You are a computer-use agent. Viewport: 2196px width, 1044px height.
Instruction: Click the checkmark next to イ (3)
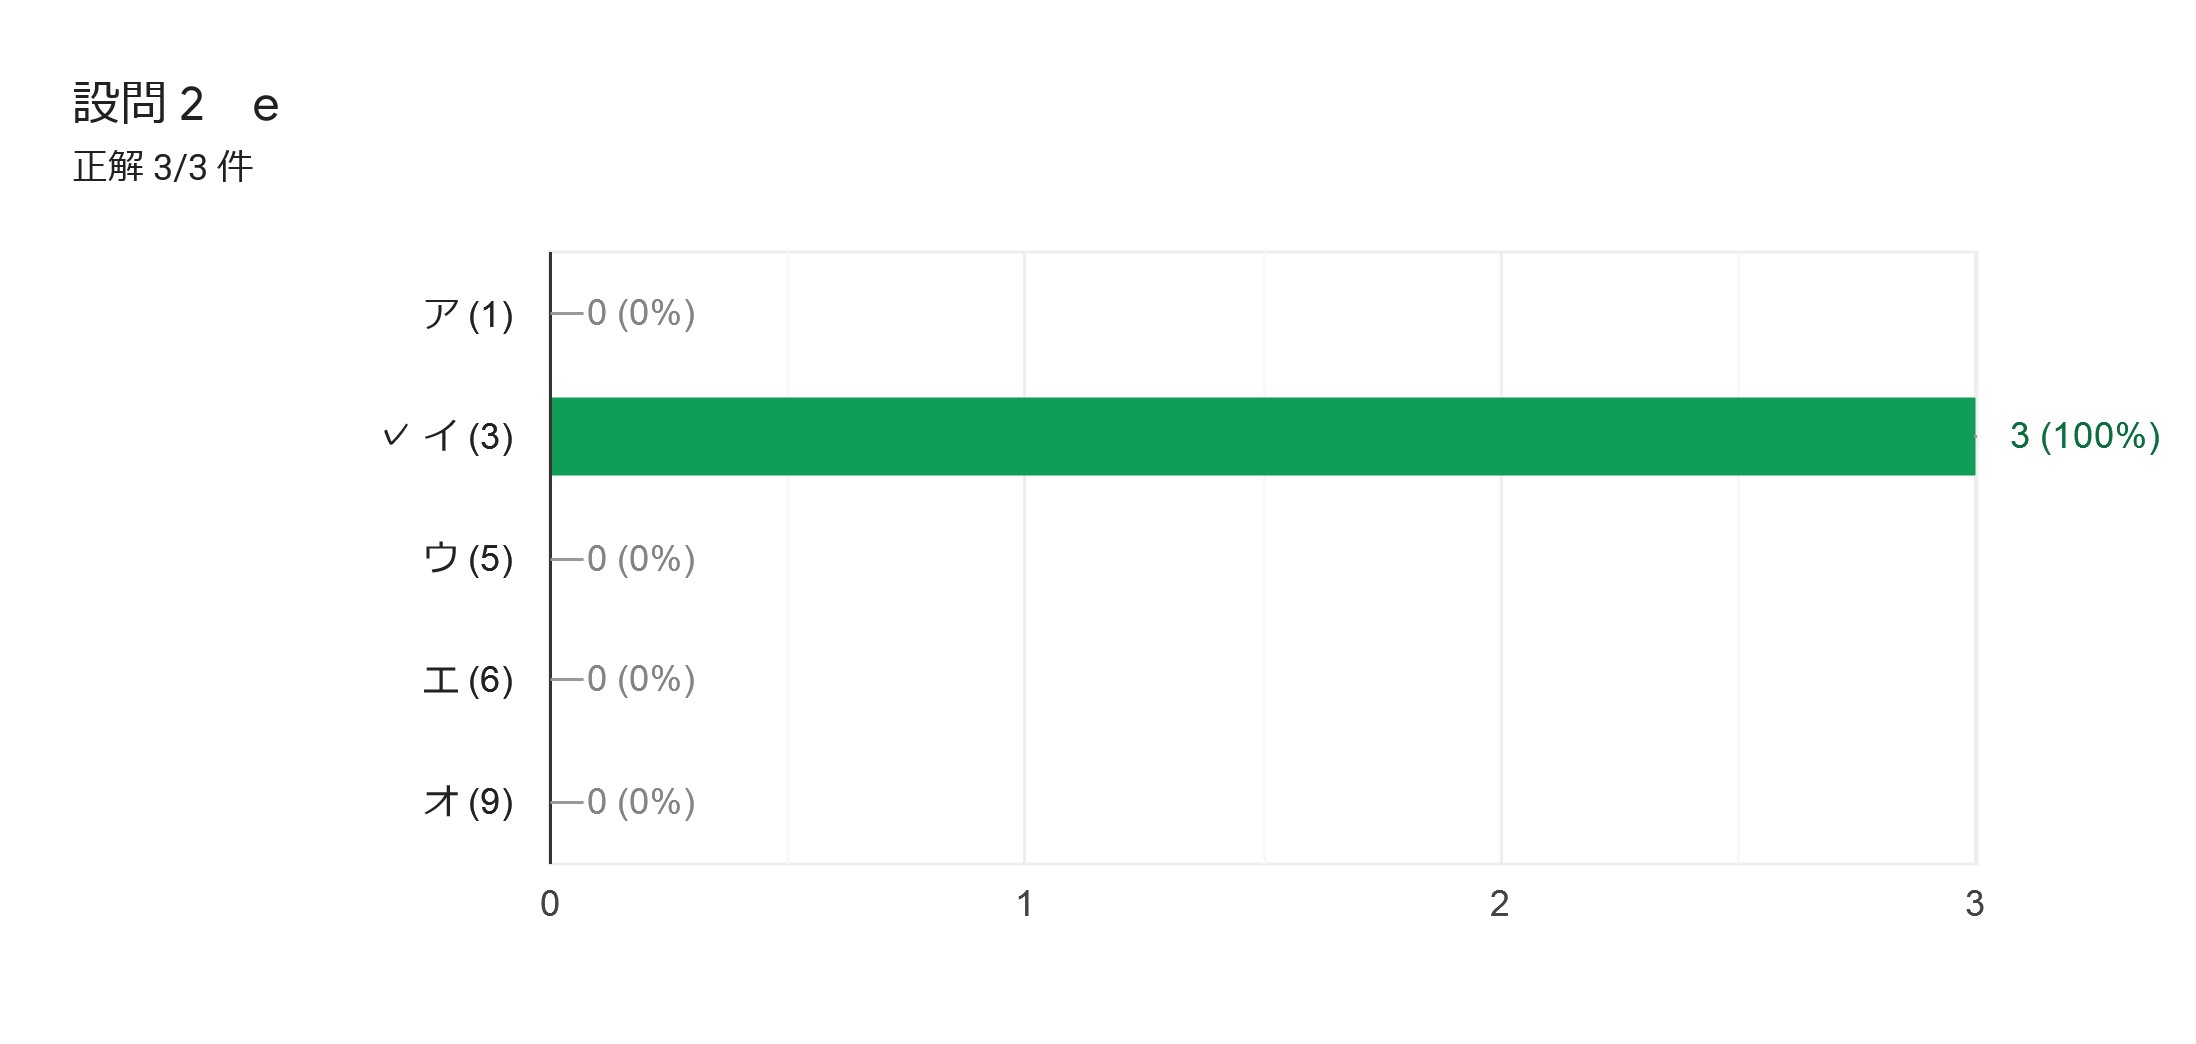click(396, 435)
